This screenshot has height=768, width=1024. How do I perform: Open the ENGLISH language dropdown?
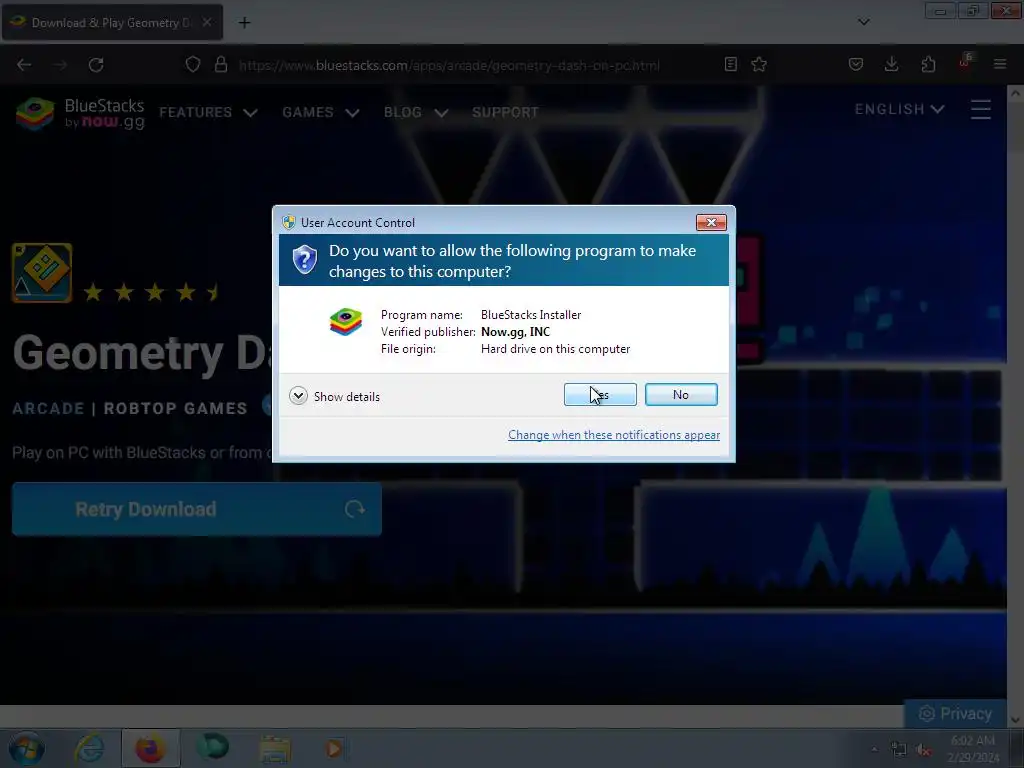pos(899,109)
